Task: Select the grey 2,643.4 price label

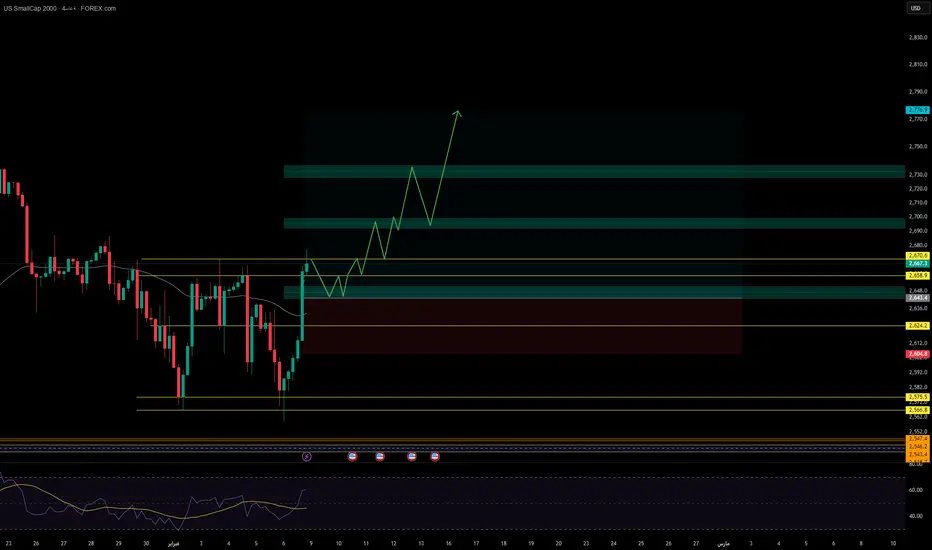Action: click(x=918, y=298)
